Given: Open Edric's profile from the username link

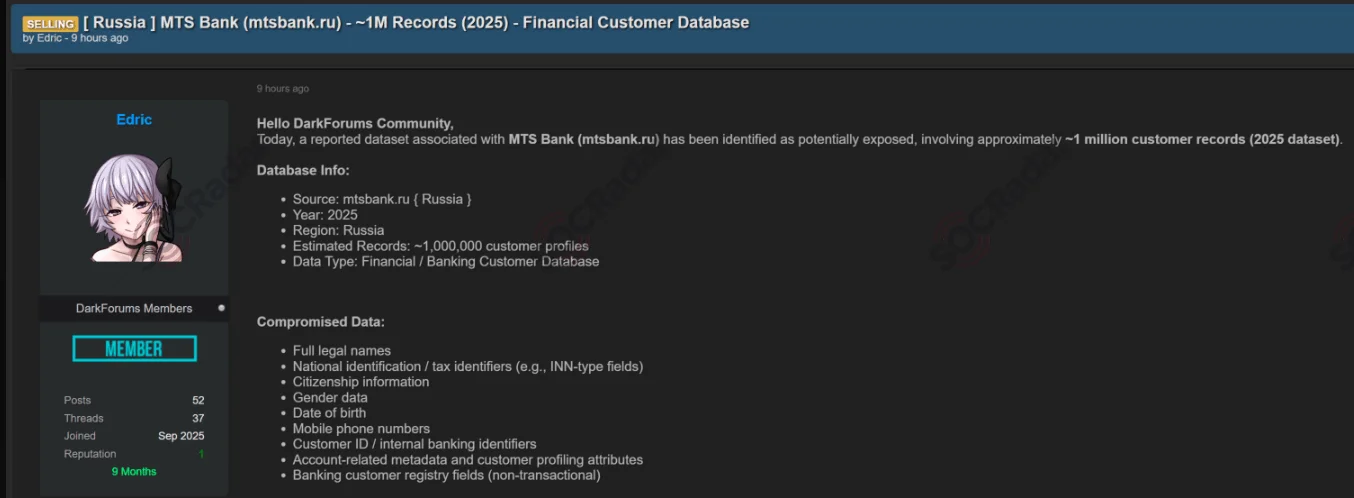Looking at the screenshot, I should (134, 119).
